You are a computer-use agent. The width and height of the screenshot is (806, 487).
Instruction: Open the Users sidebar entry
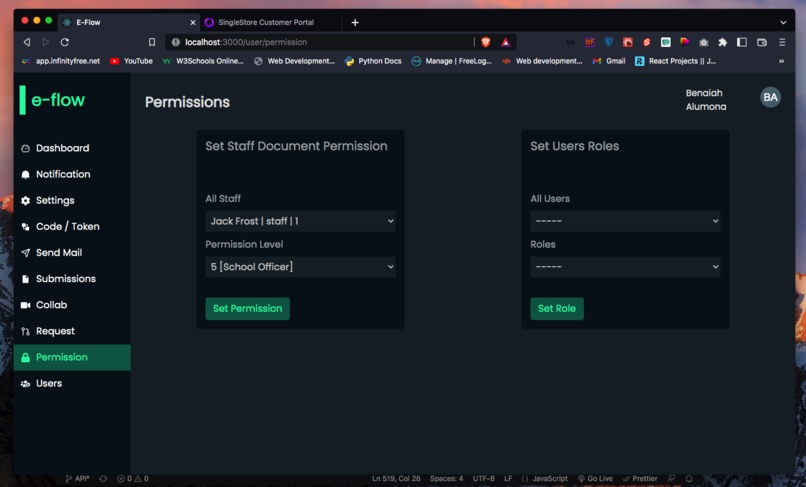pyautogui.click(x=72, y=384)
